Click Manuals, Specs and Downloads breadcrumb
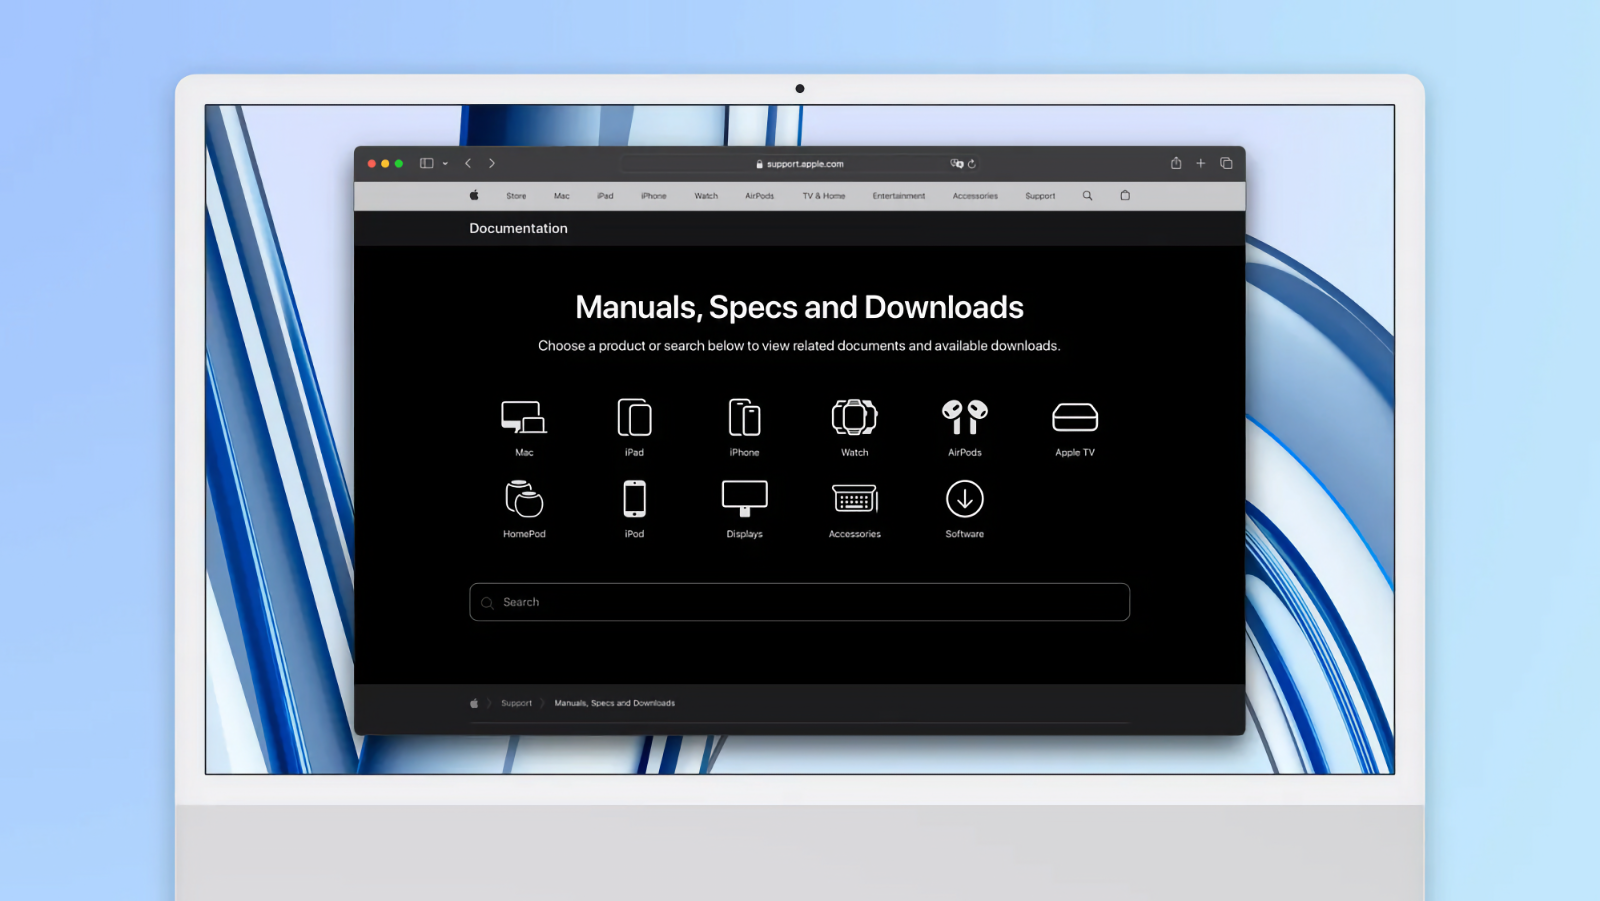 pyautogui.click(x=615, y=703)
